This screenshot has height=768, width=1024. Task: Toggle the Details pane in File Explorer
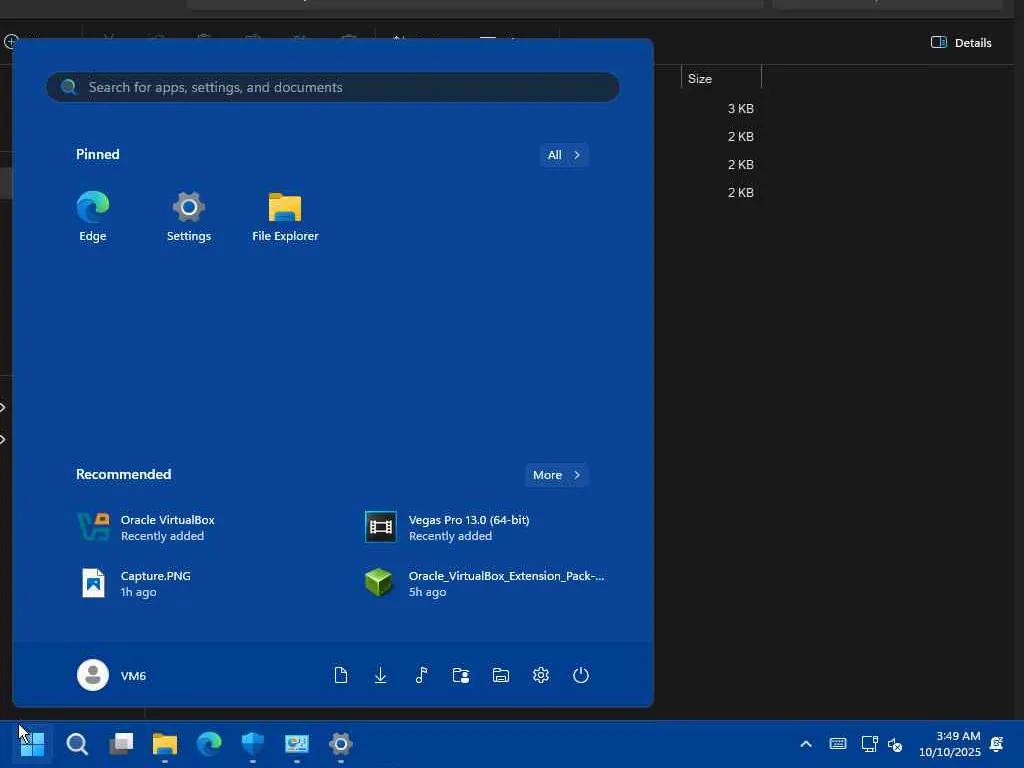click(961, 42)
